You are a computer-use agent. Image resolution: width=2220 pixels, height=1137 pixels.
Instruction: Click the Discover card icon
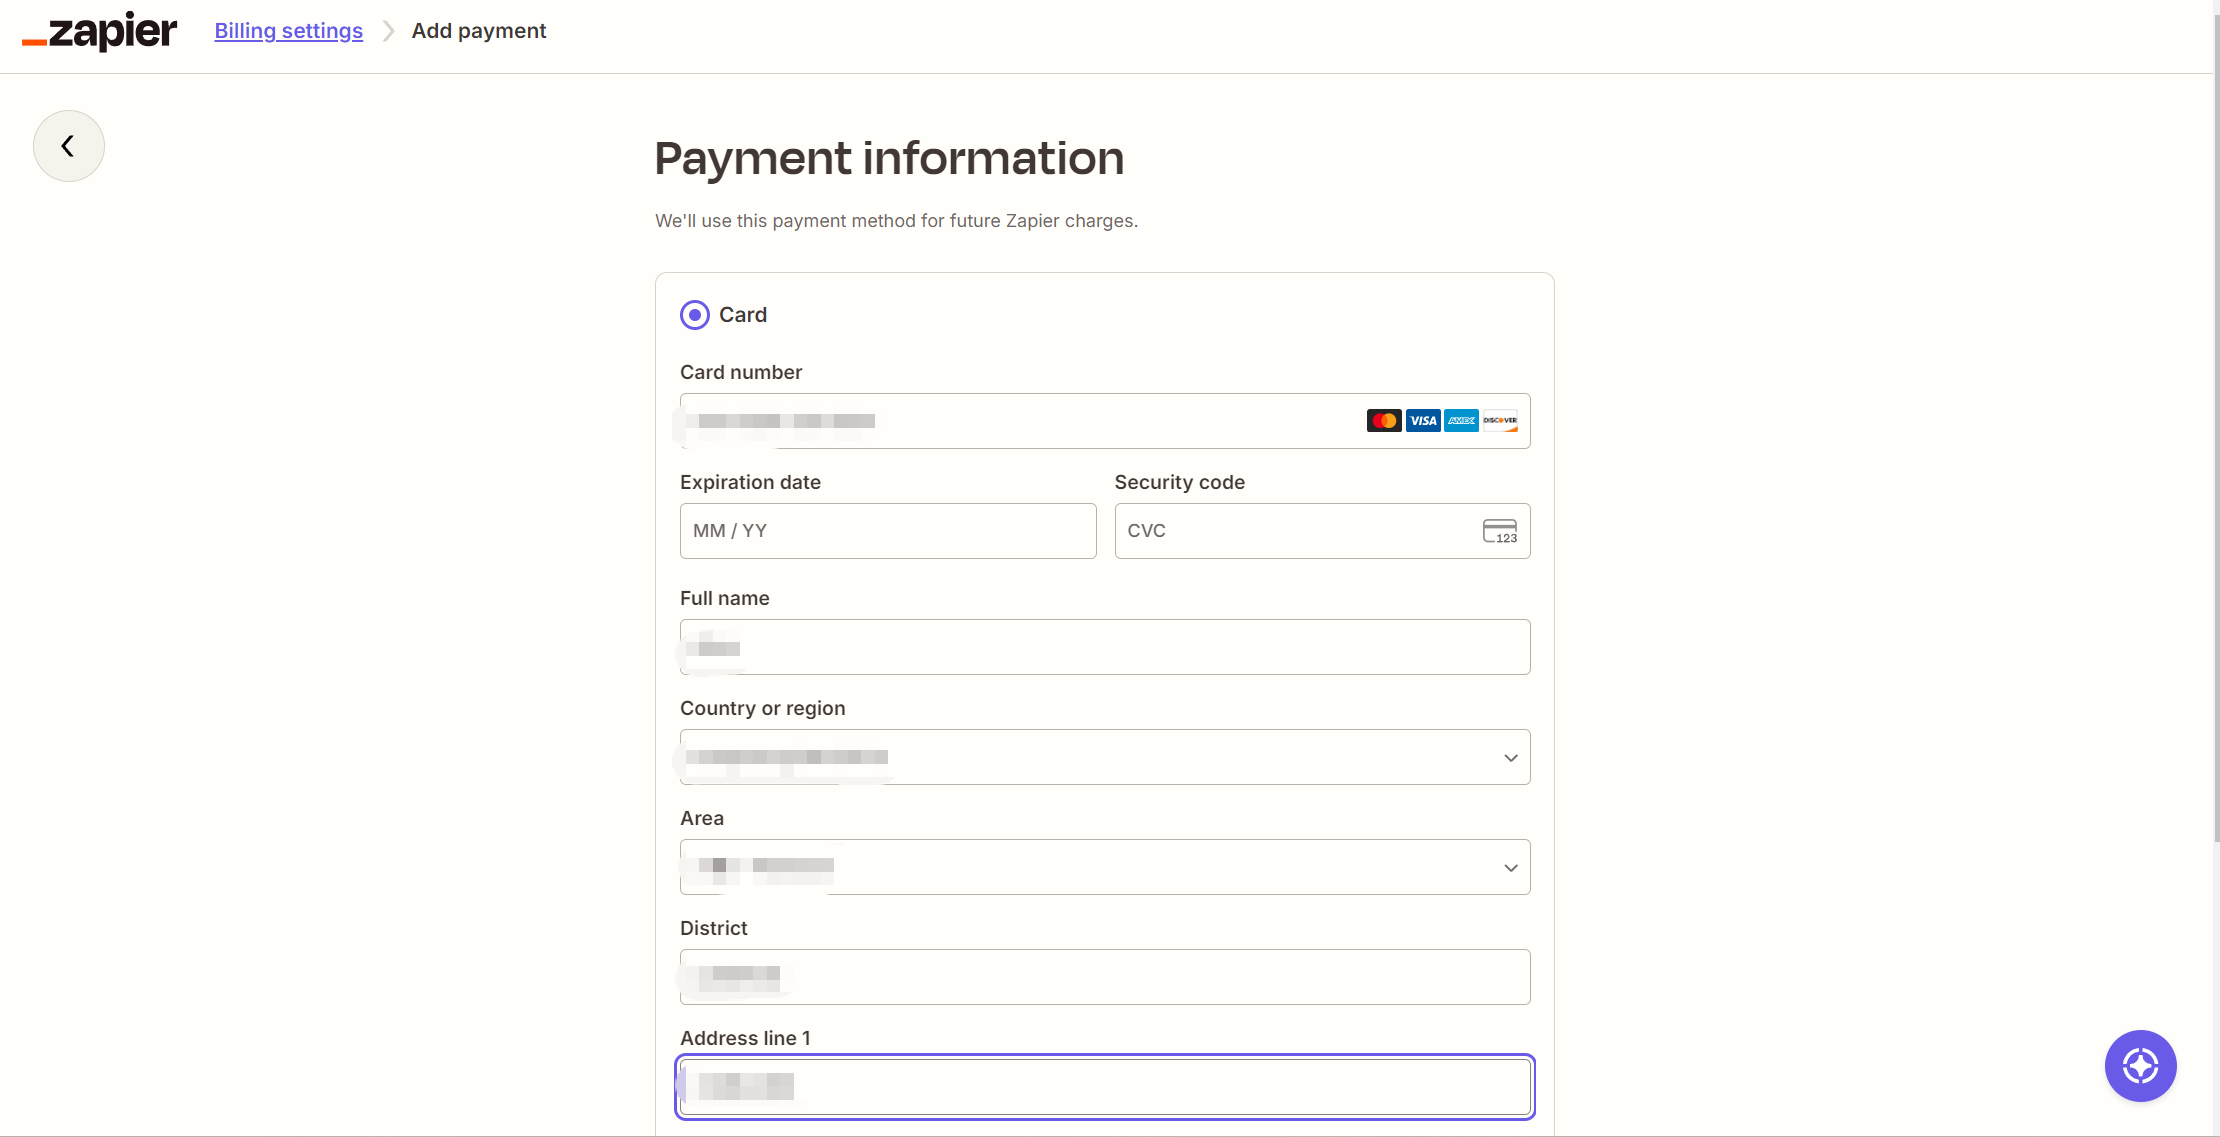click(x=1500, y=421)
